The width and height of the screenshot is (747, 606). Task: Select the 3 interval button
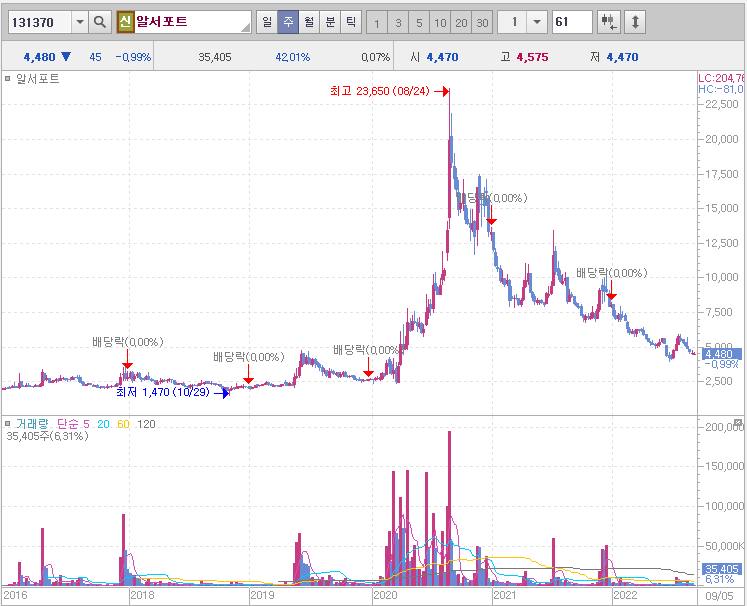(398, 22)
